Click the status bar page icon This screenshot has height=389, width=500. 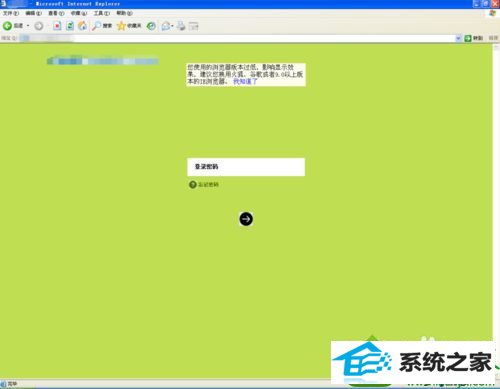tap(4, 384)
